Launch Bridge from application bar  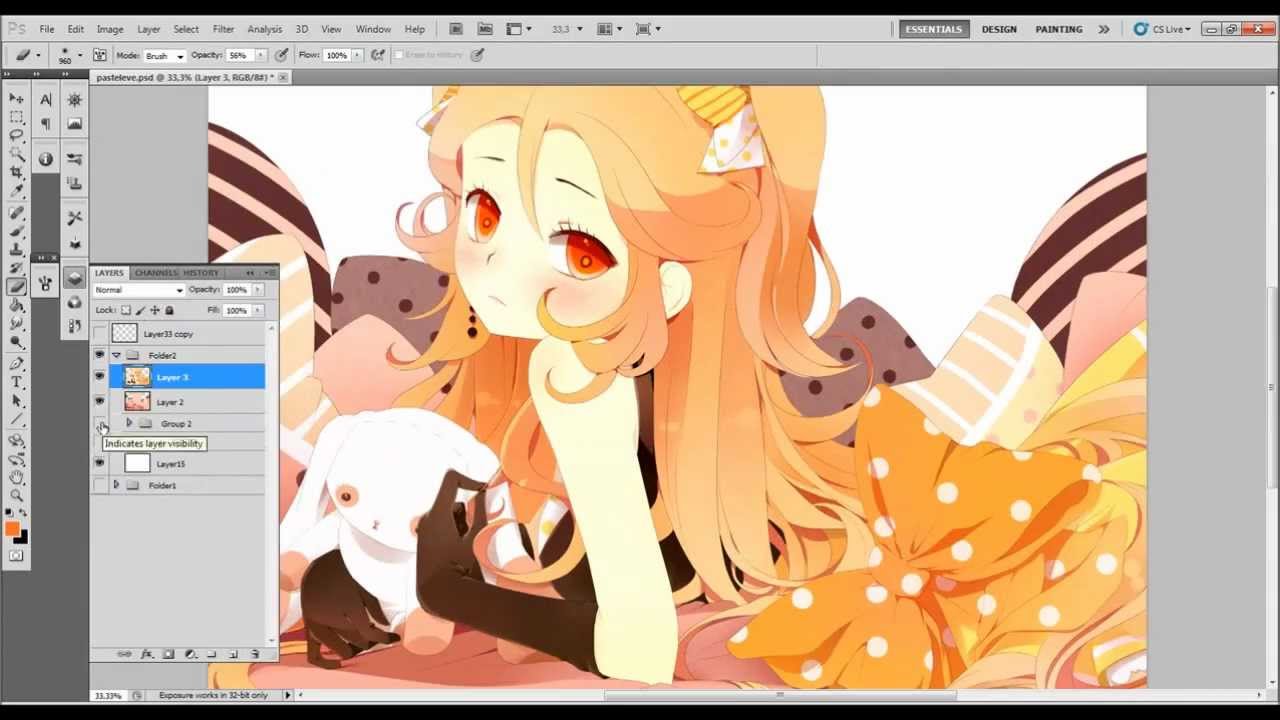pos(456,29)
